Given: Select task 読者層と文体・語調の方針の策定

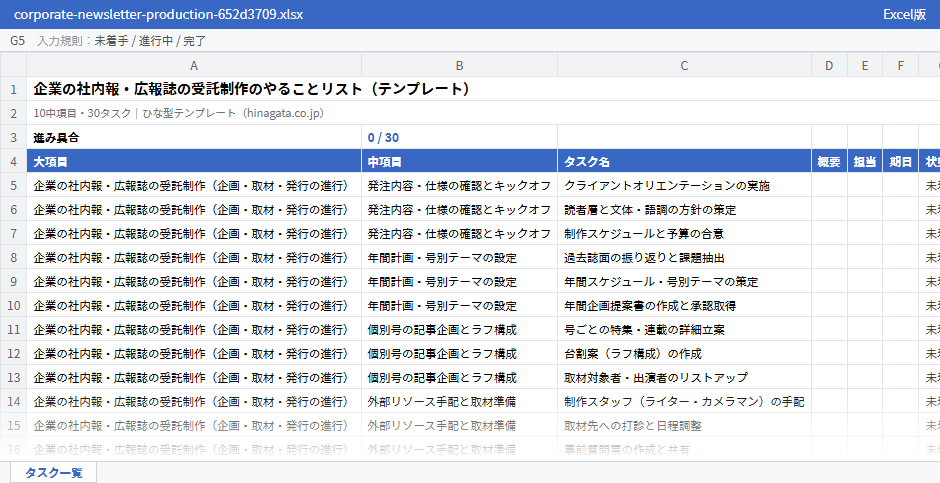Looking at the screenshot, I should tap(684, 209).
